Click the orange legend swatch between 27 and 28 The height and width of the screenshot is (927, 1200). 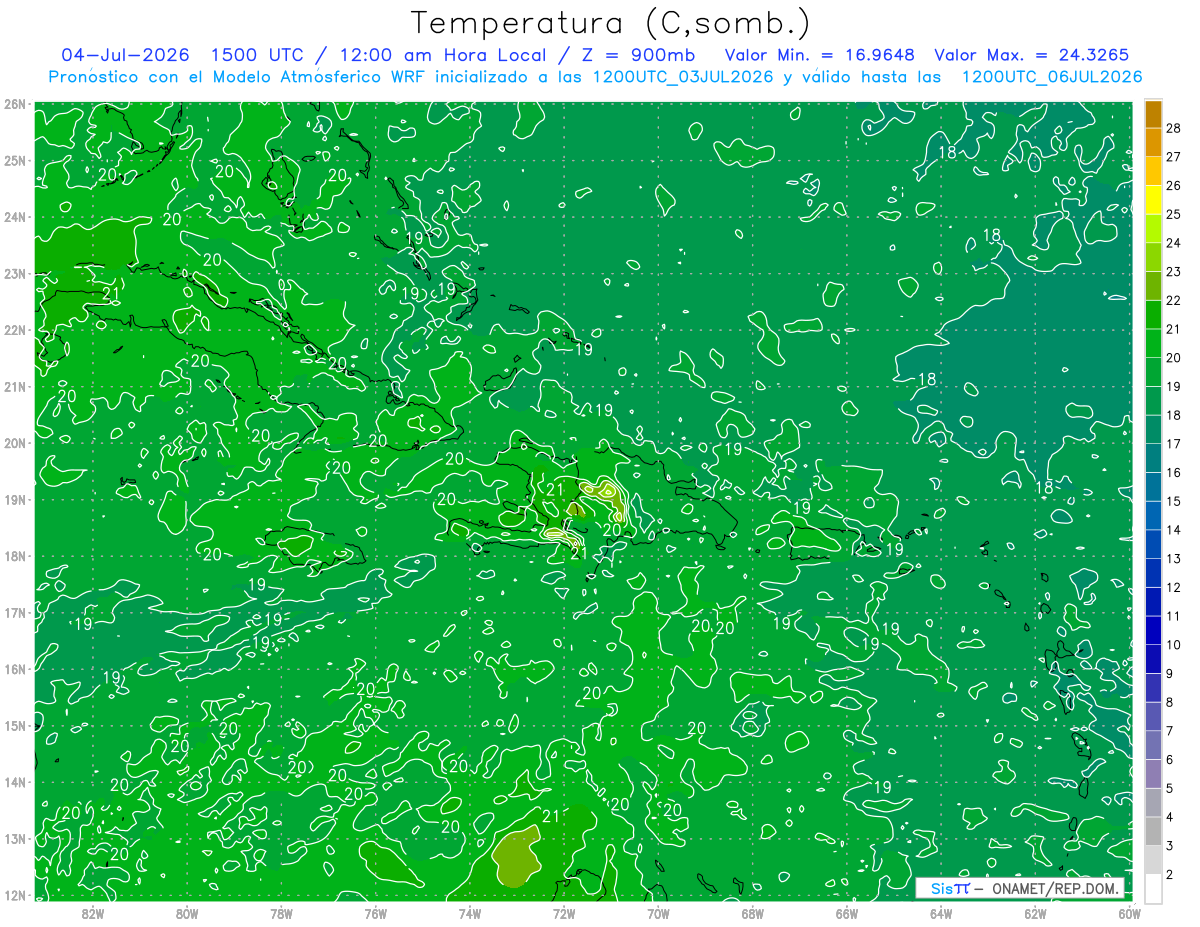1153,142
